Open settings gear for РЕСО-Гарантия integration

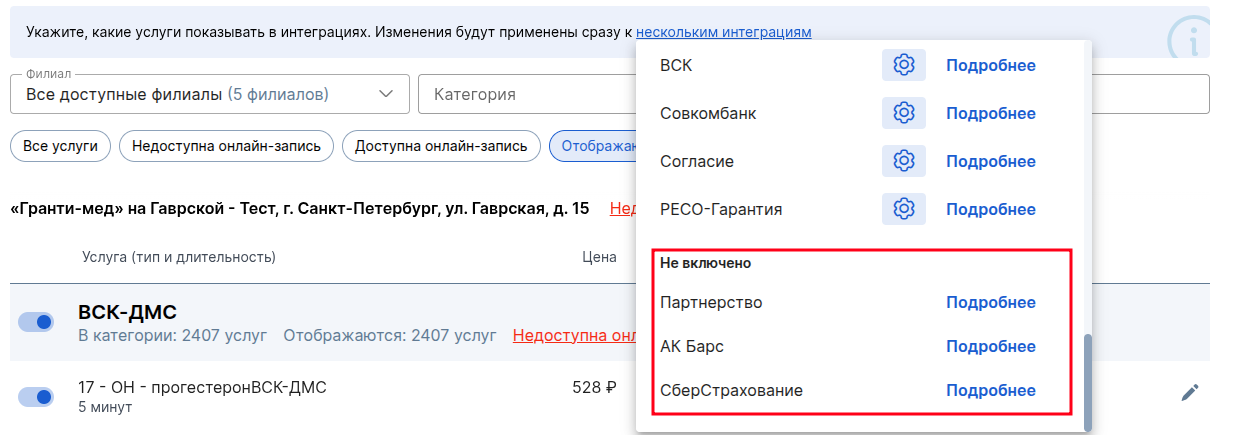904,209
